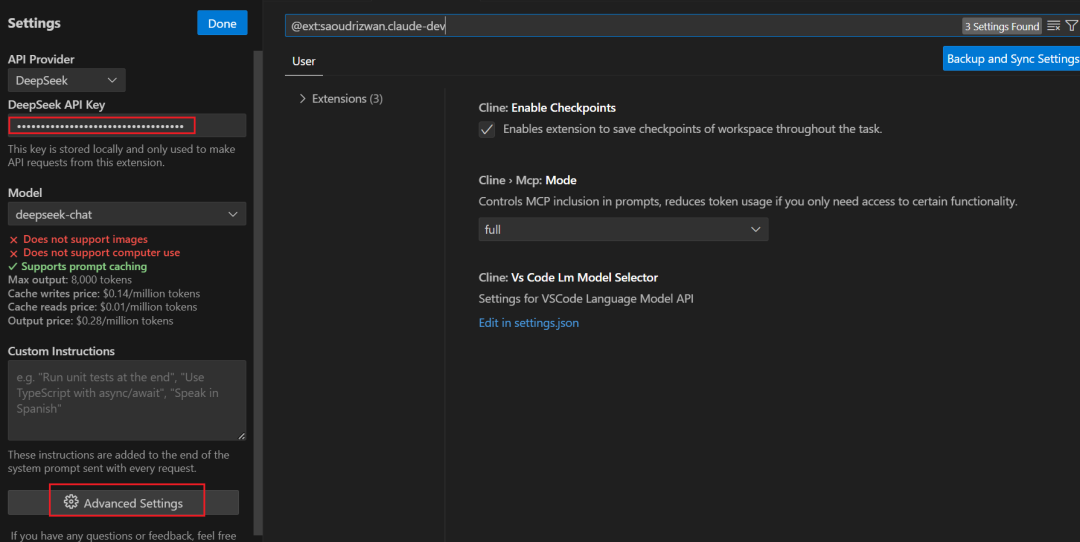Viewport: 1080px width, 542px height.
Task: Click 'Supports prompt caching' text
Action: [84, 267]
